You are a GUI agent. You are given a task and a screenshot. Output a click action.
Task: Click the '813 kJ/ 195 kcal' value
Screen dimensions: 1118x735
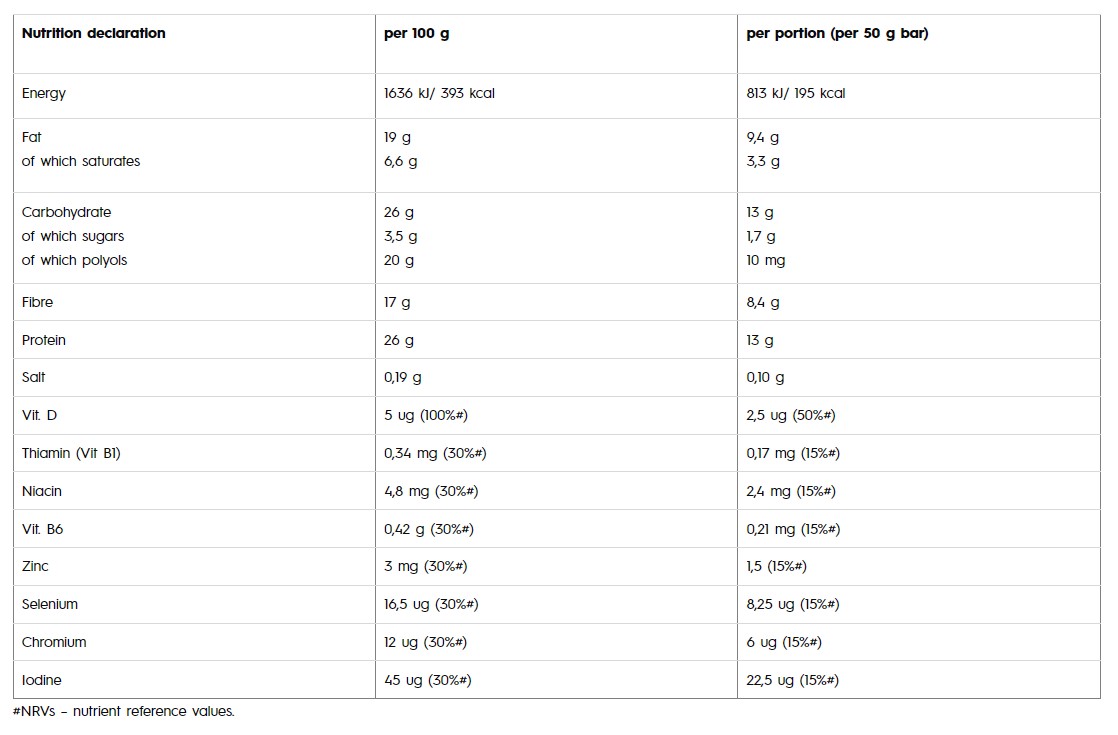click(795, 93)
